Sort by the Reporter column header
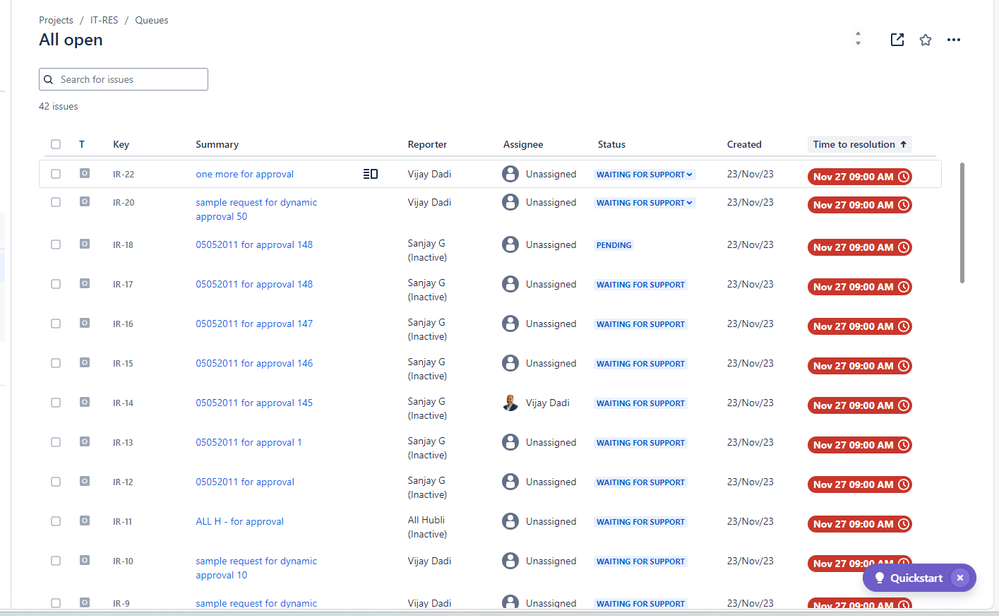 [427, 145]
